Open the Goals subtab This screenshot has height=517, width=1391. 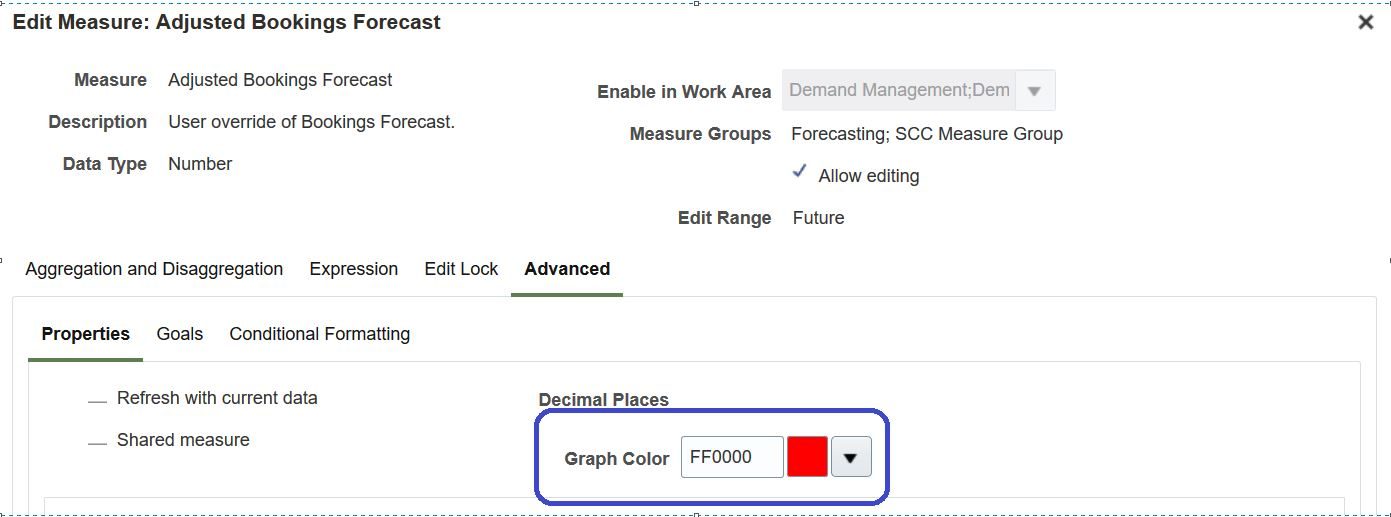(x=180, y=334)
